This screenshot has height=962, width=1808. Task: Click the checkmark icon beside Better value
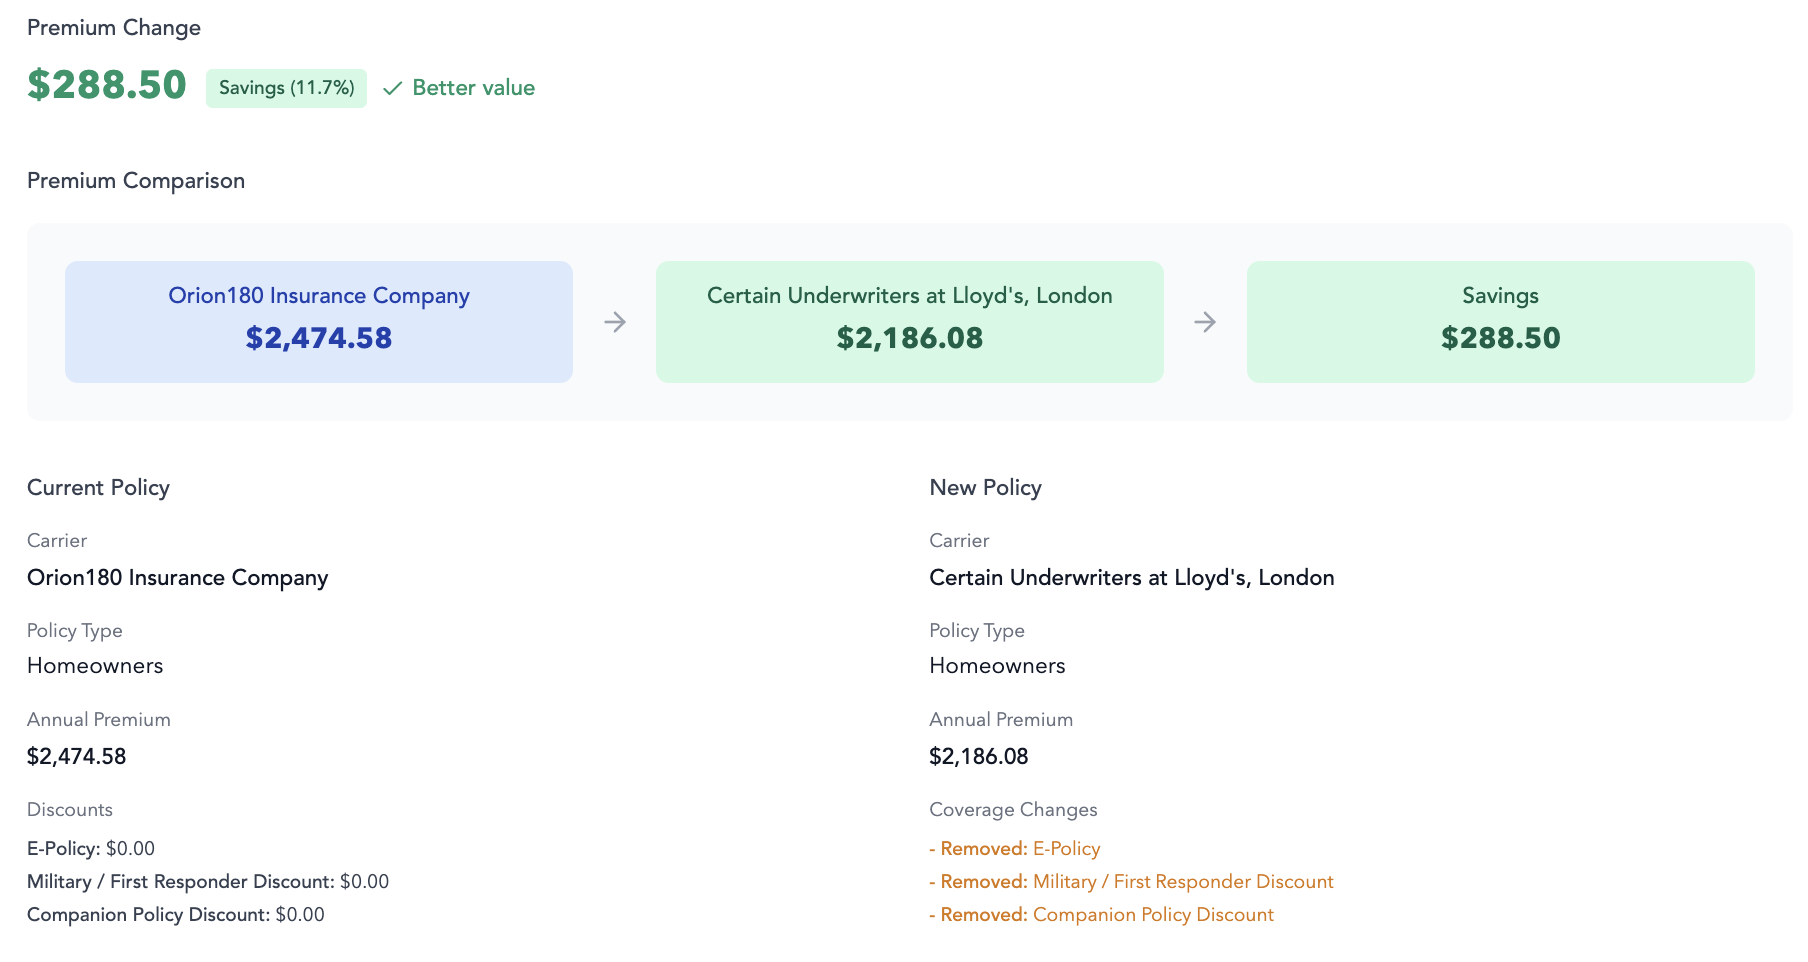tap(392, 88)
